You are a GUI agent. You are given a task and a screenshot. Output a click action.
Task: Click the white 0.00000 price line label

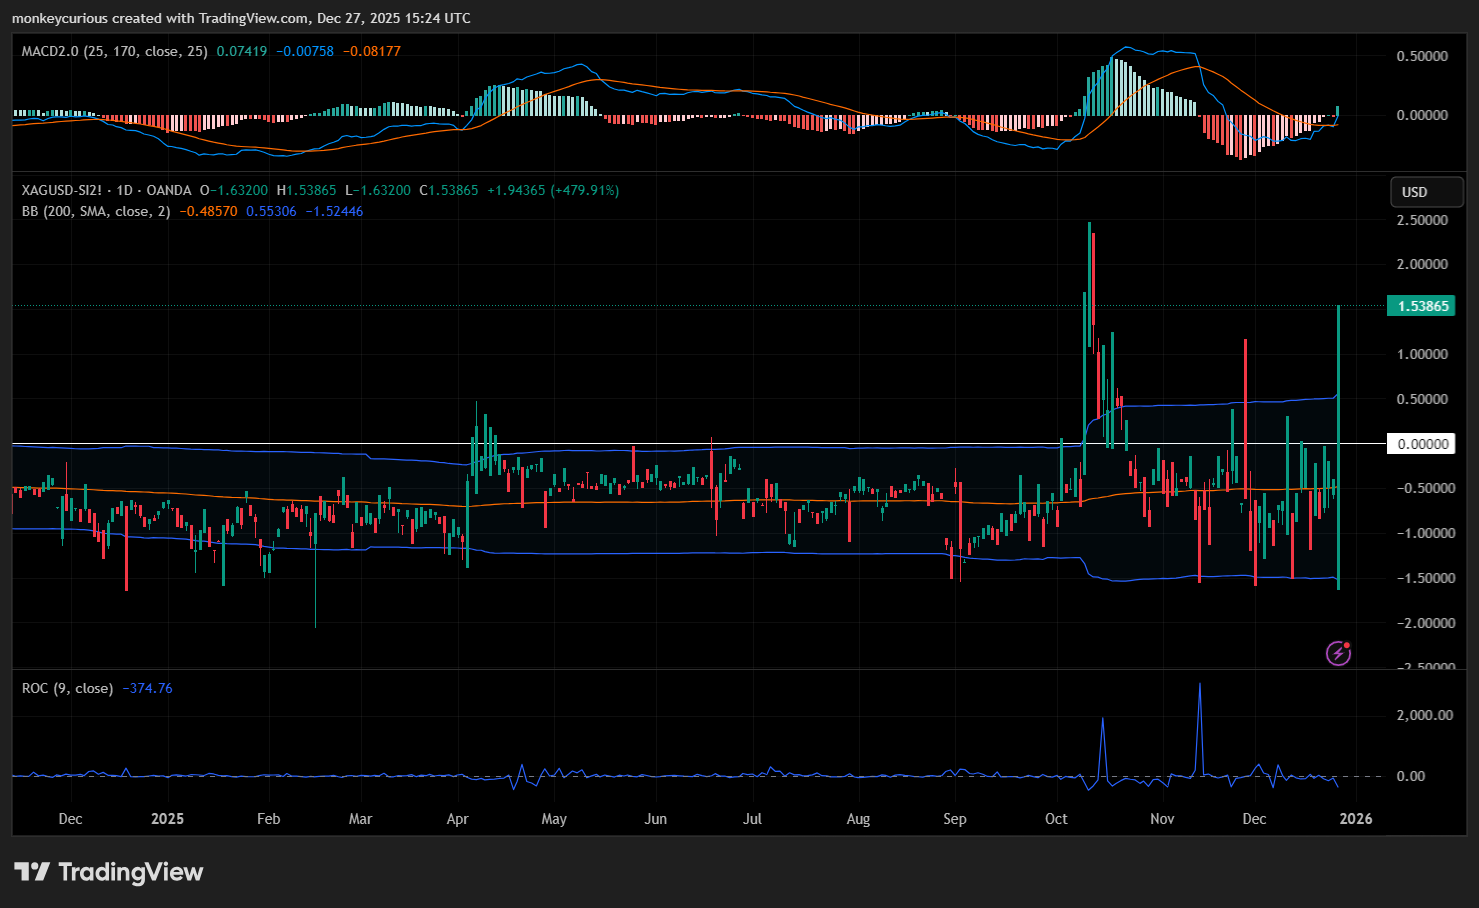[x=1421, y=444]
